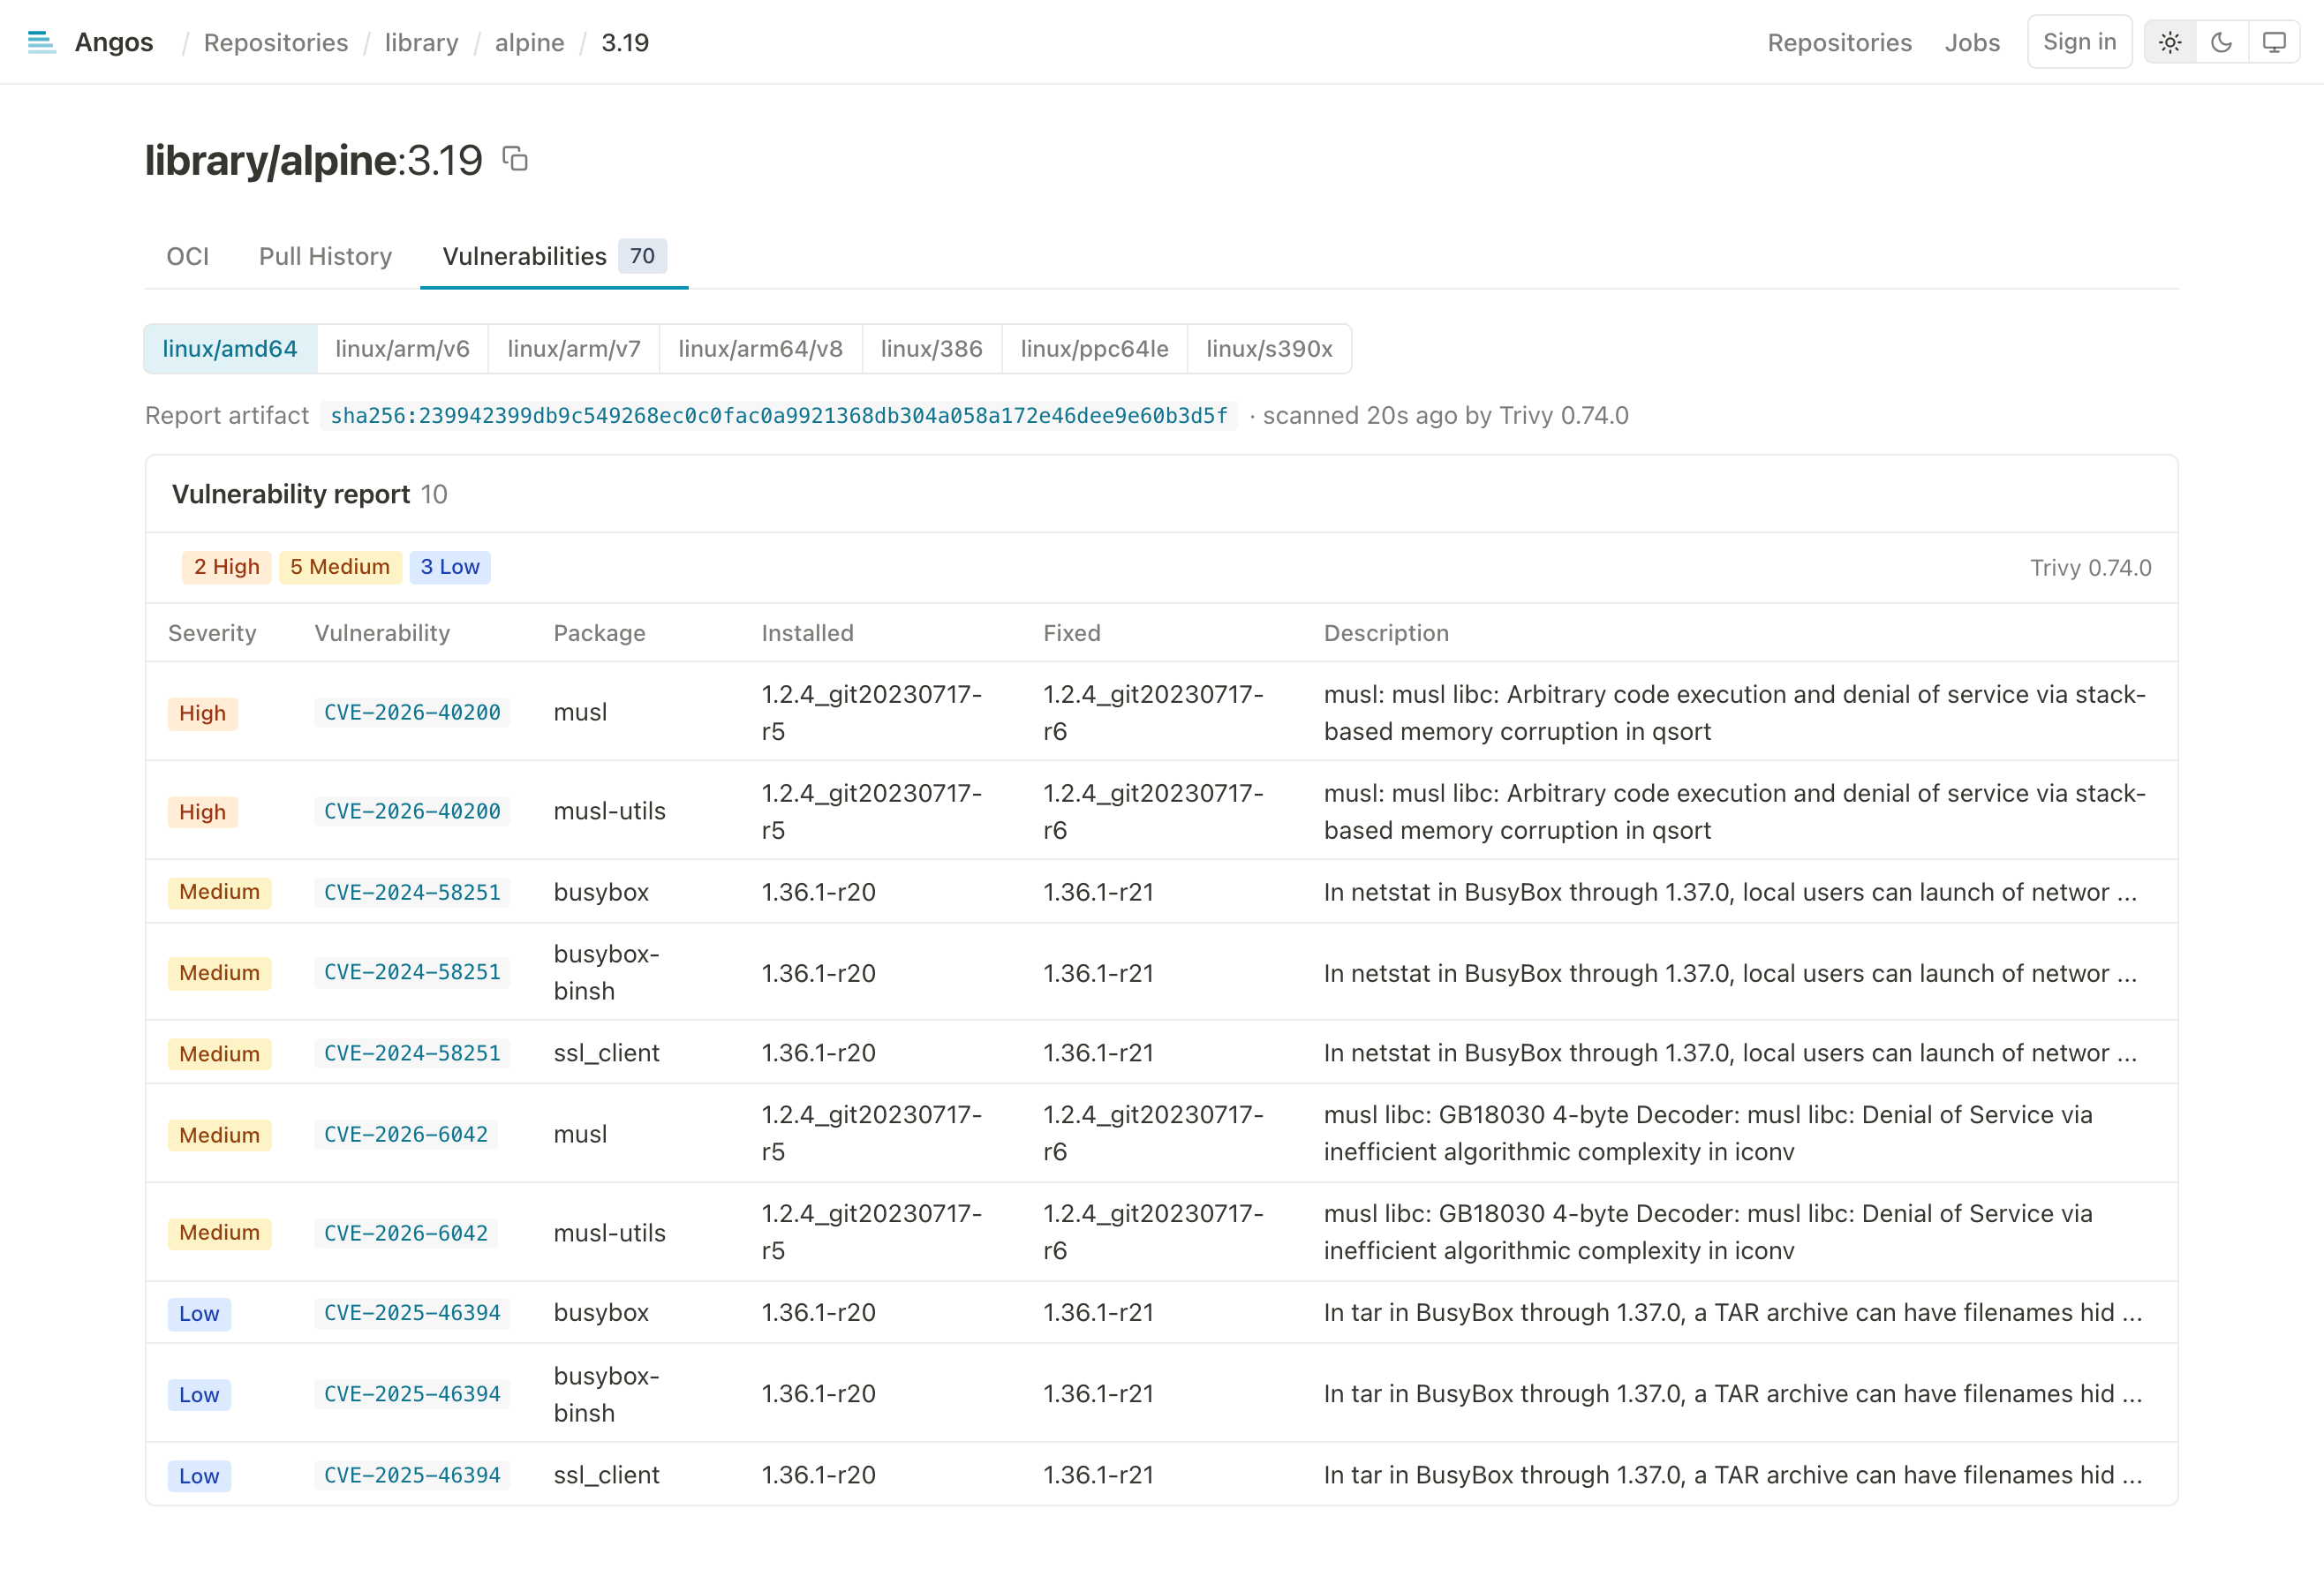This screenshot has width=2324, height=1577.
Task: Open CVE-2025-46394 for ssl_client
Action: click(x=412, y=1475)
